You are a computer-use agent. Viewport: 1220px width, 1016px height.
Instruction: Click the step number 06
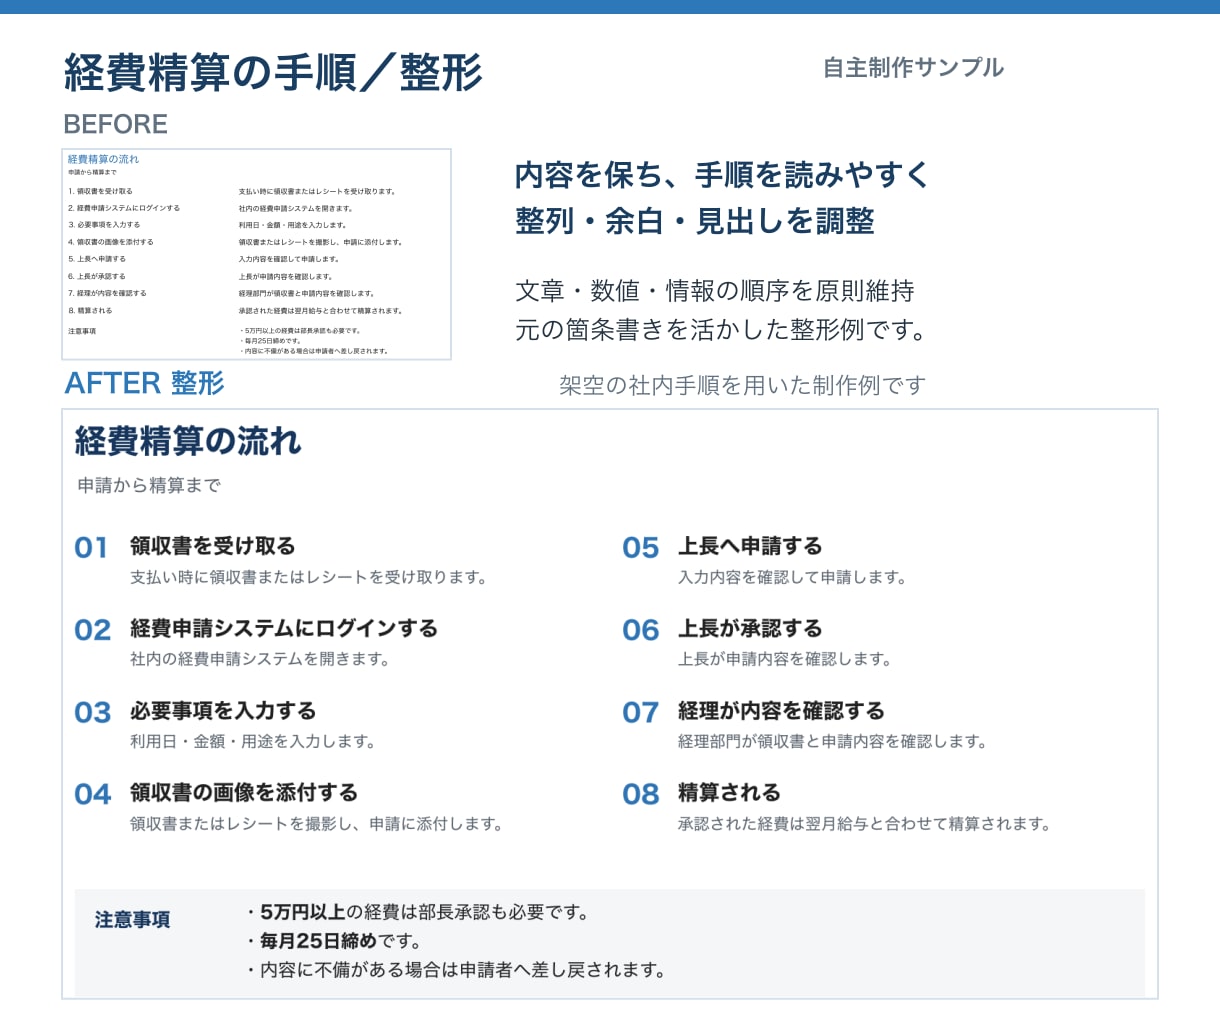(x=640, y=630)
